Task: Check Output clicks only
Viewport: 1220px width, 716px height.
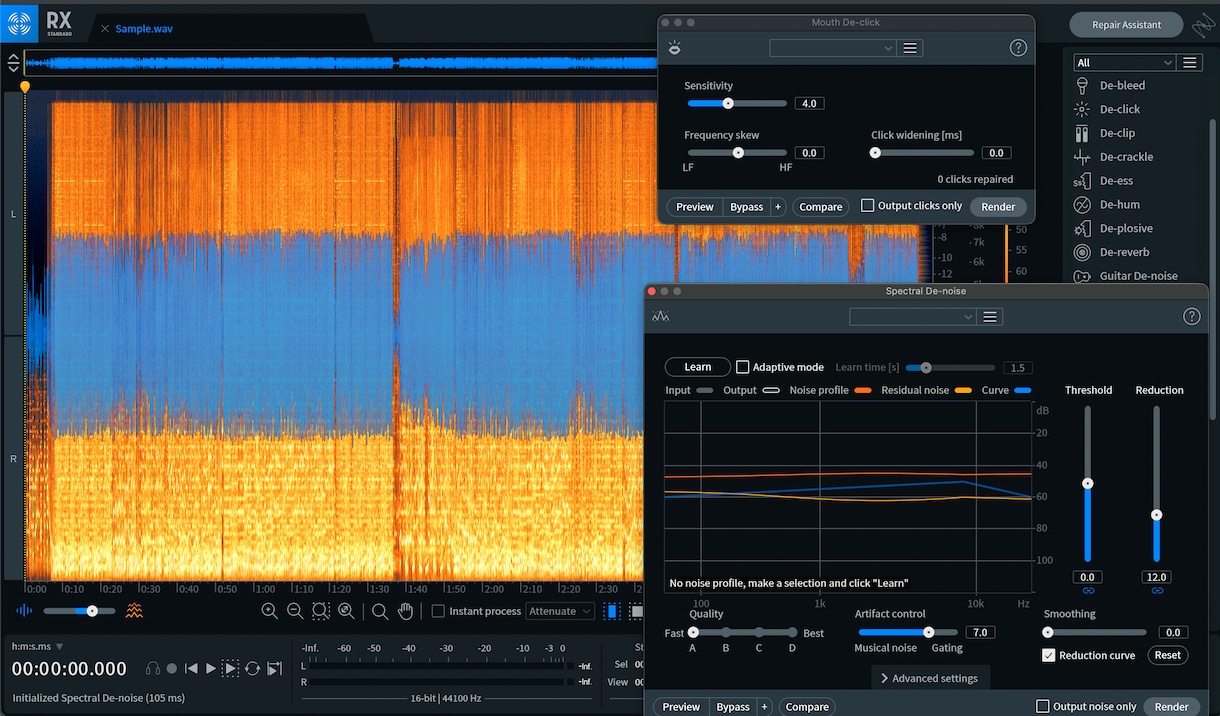Action: click(867, 205)
